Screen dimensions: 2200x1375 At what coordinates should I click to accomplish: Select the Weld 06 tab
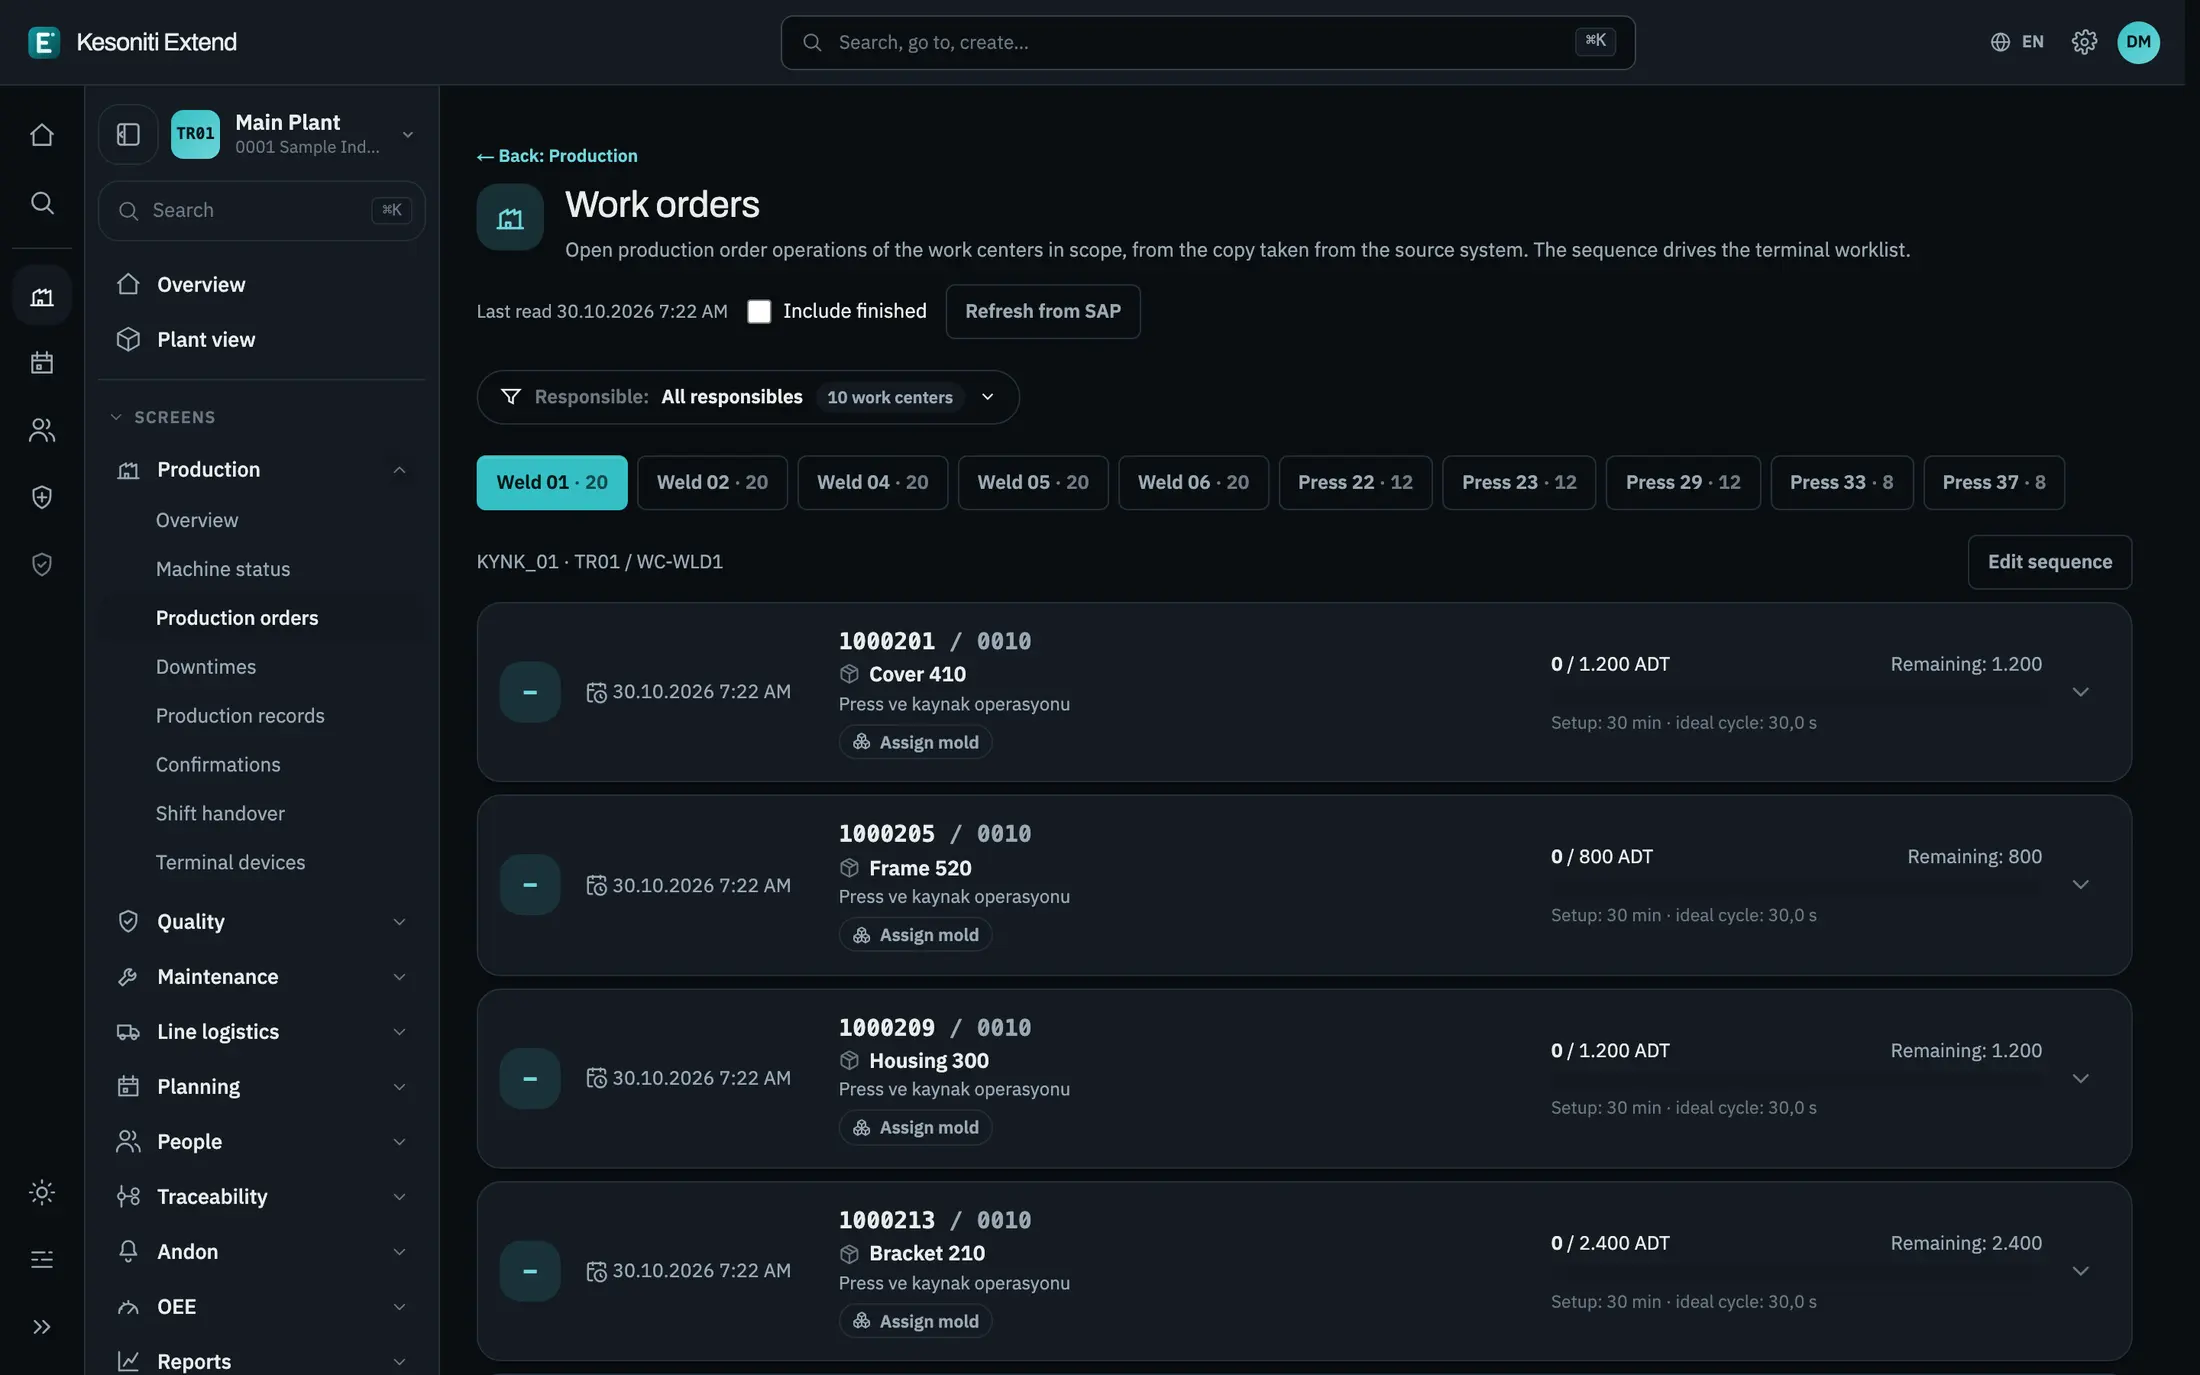pyautogui.click(x=1193, y=482)
